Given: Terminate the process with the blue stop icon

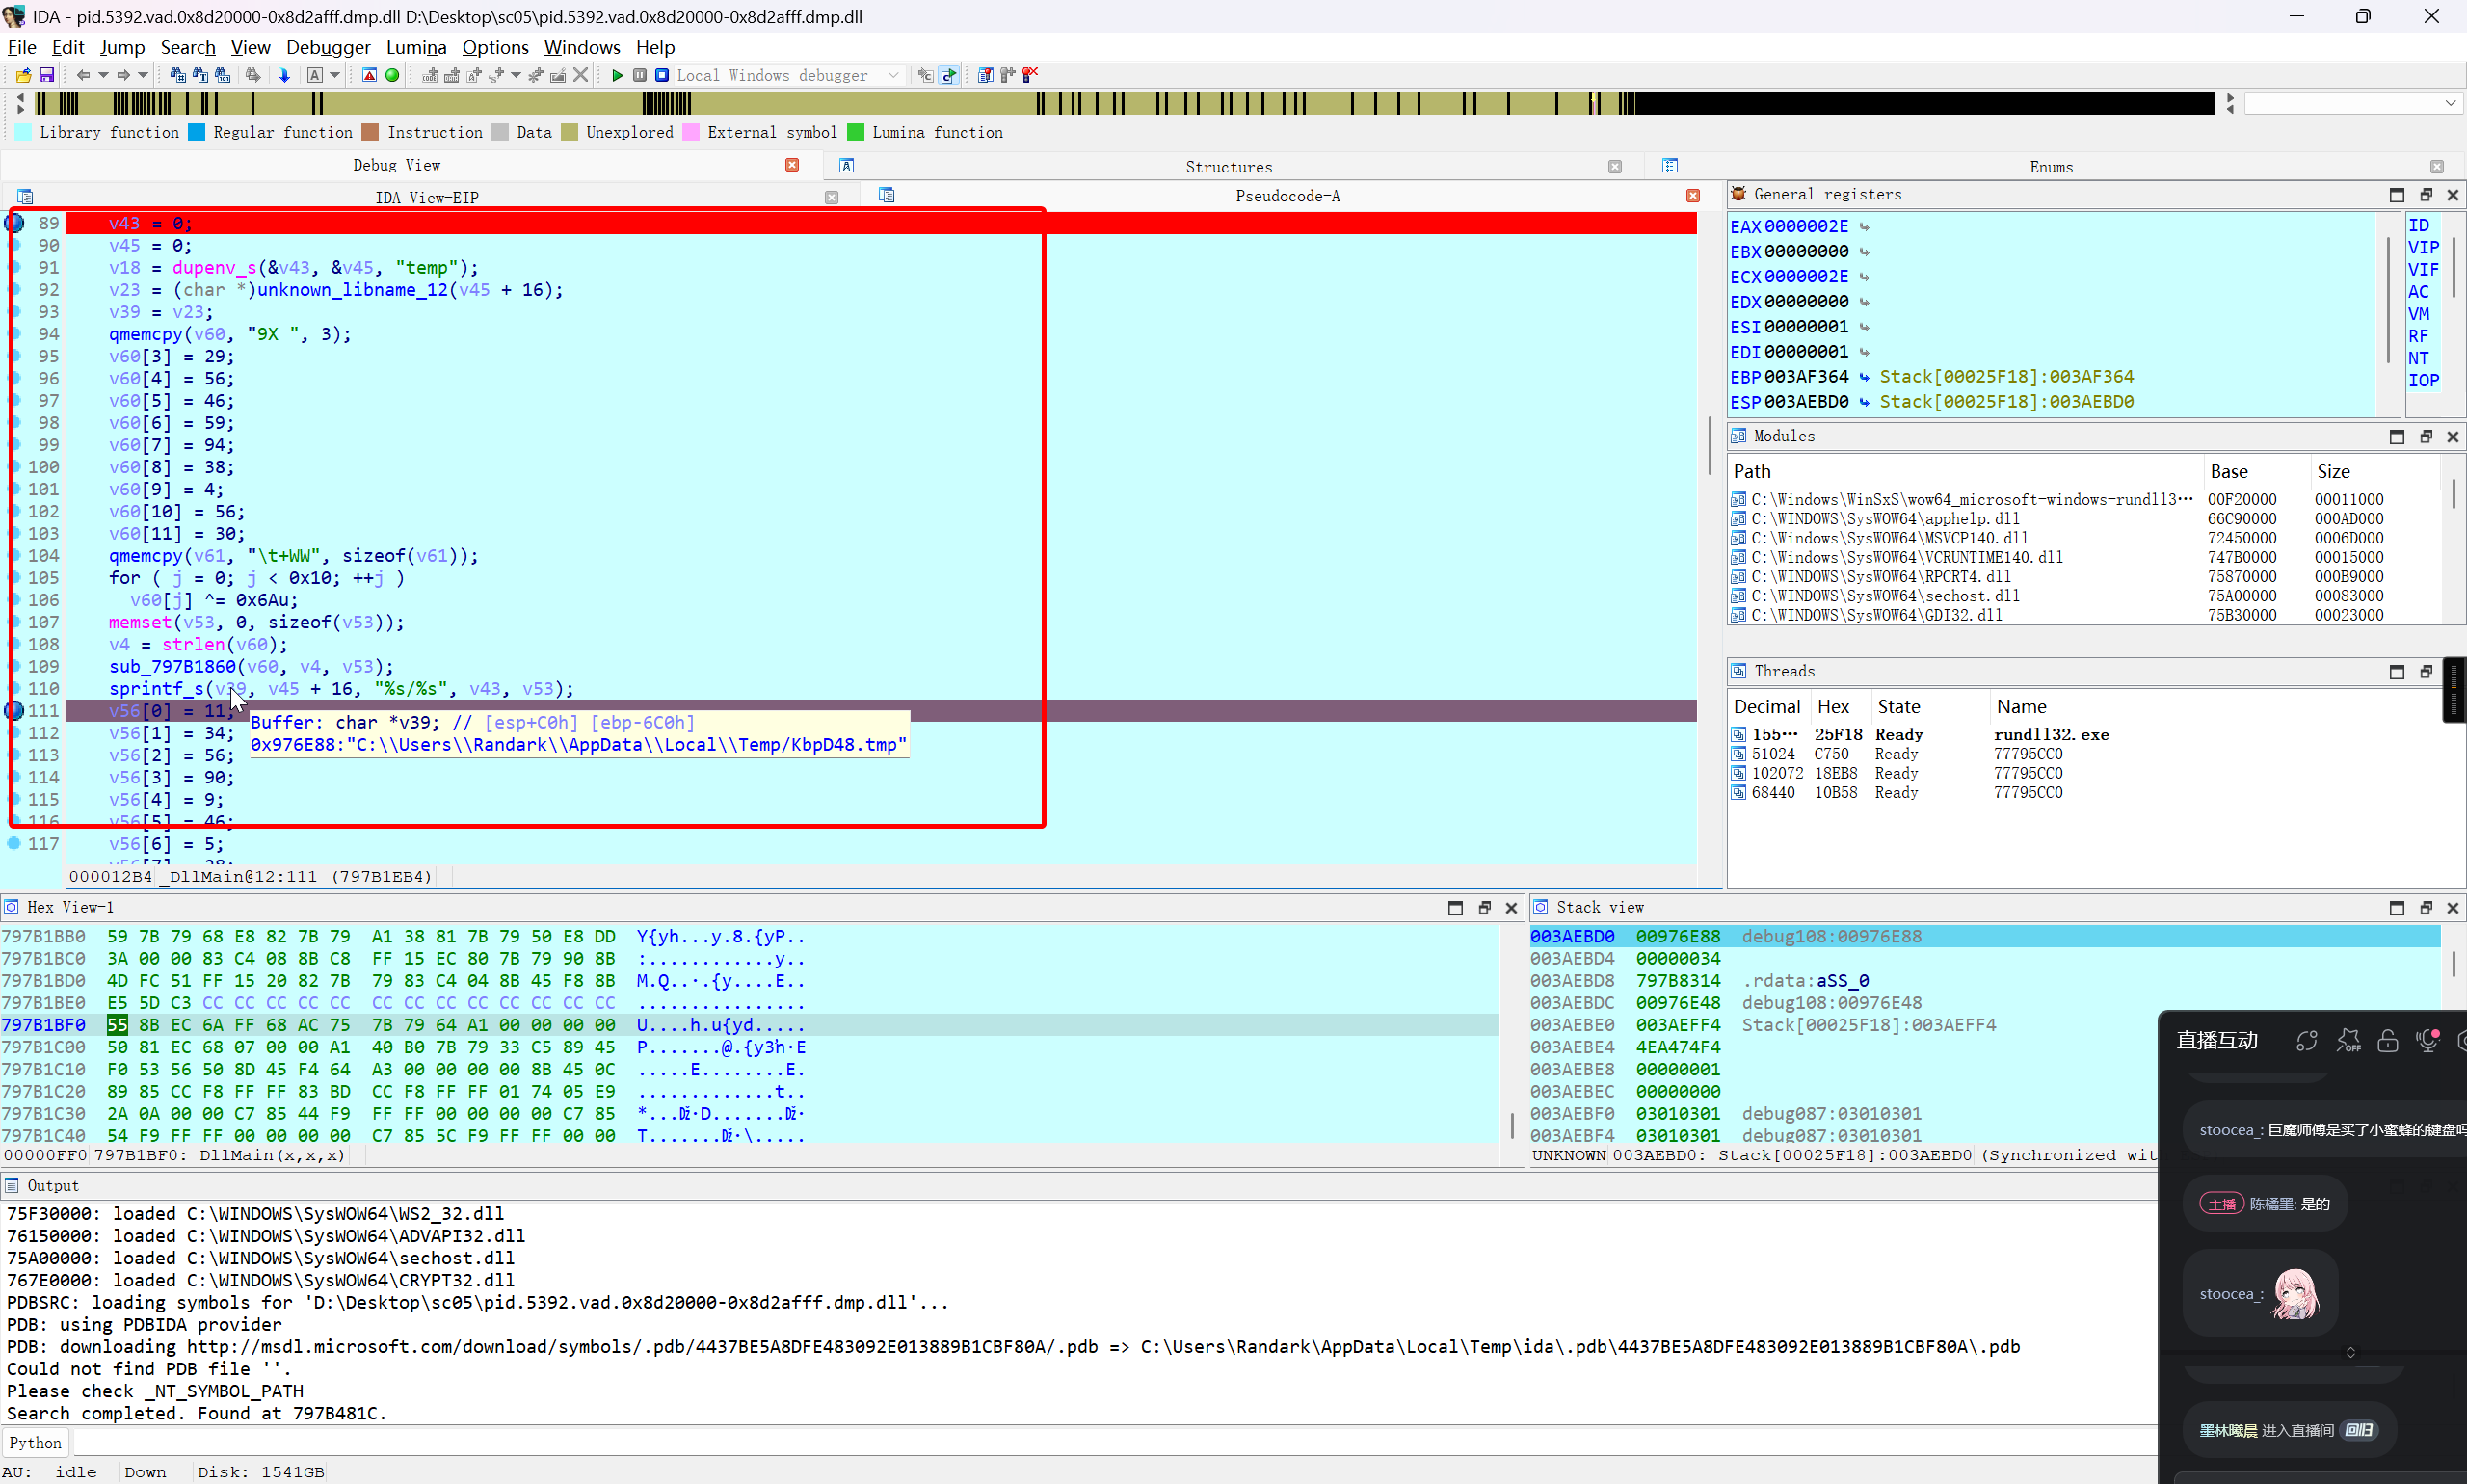Looking at the screenshot, I should pos(662,75).
